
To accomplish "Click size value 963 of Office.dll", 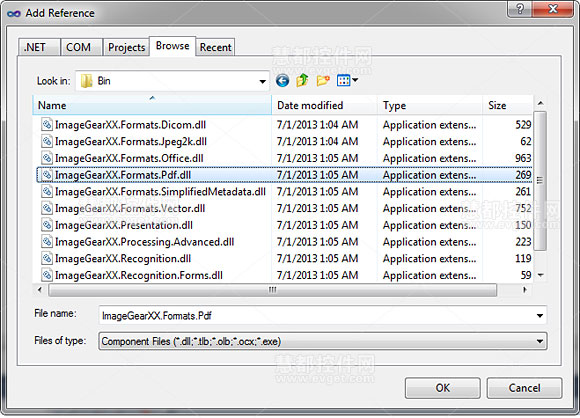I will pos(523,158).
